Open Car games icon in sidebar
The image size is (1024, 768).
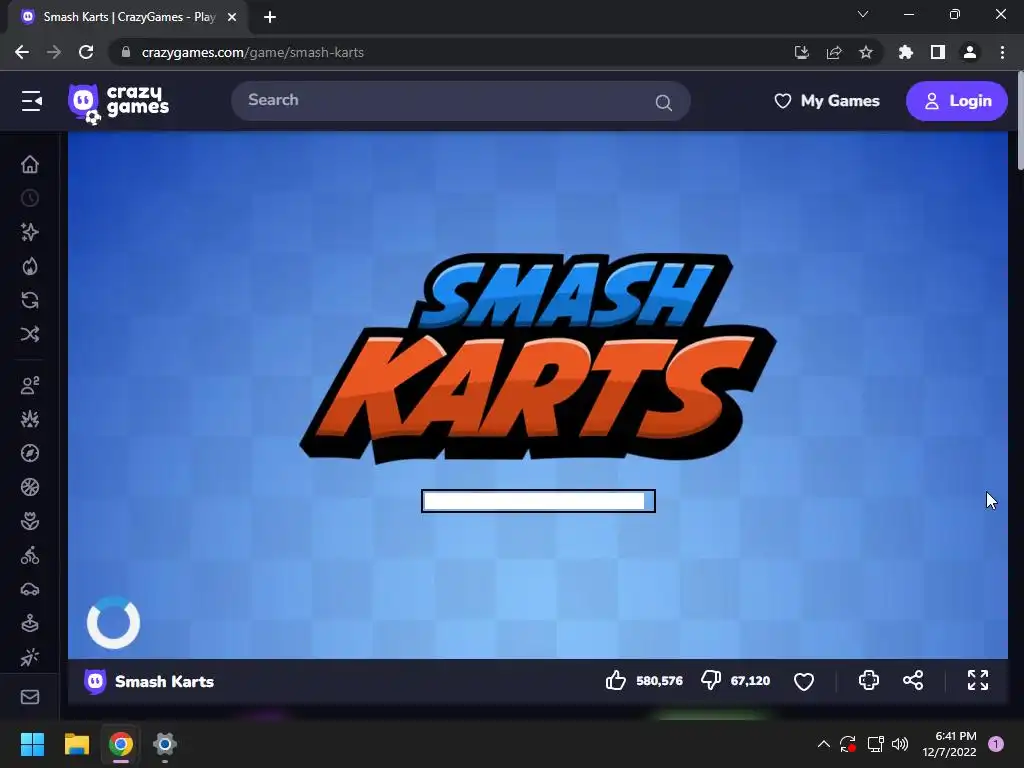coord(30,589)
